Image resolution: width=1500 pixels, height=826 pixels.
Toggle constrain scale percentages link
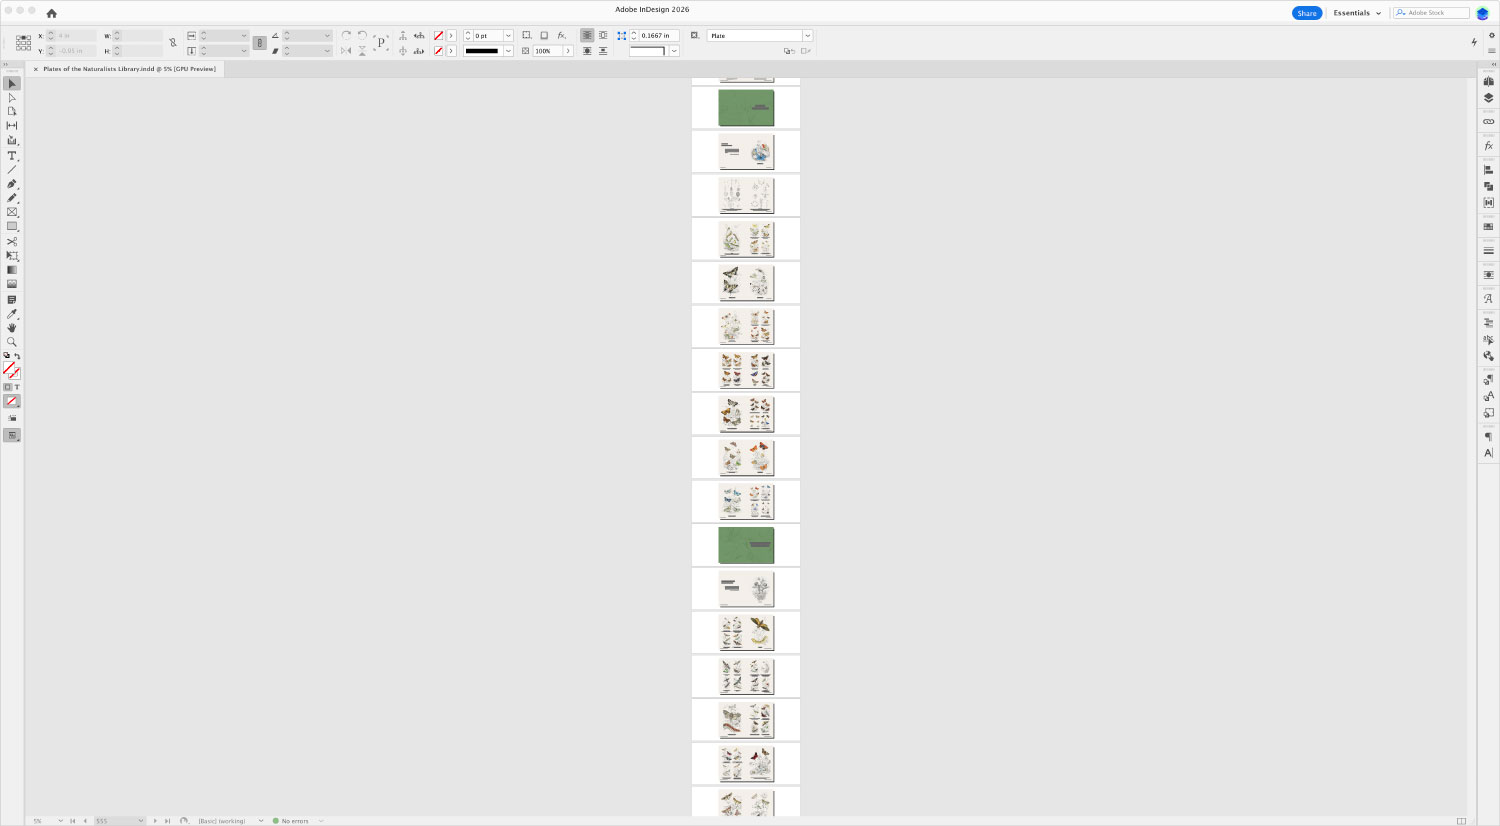[x=260, y=43]
